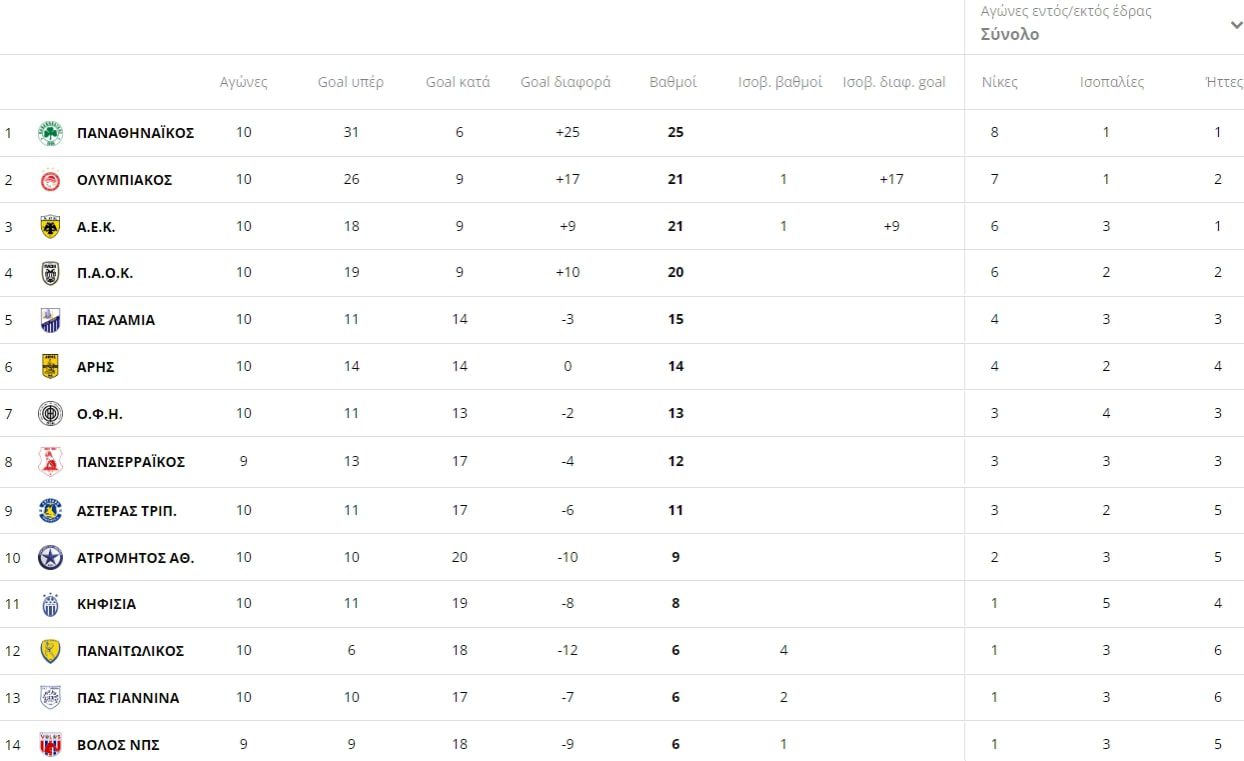Sort table by Βαθμοί column
This screenshot has height=761, width=1244.
click(673, 82)
